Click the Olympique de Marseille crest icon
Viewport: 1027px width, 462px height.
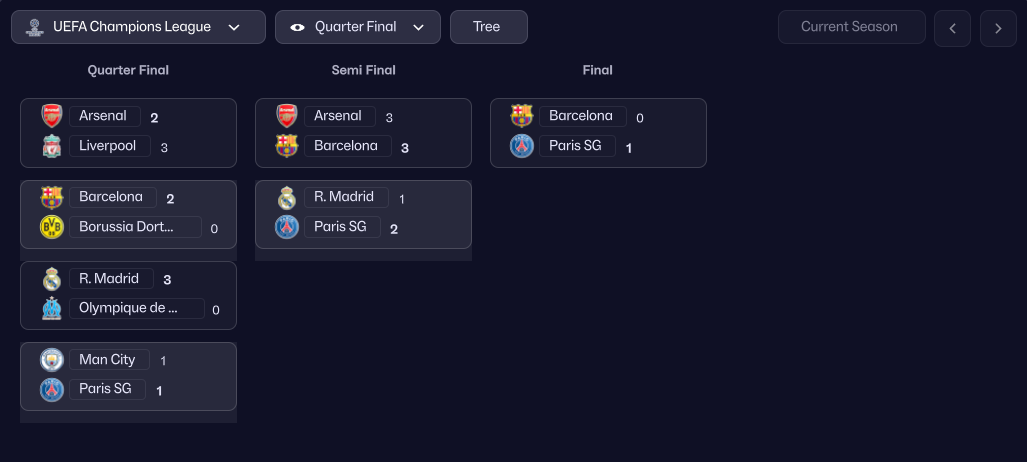[x=52, y=309]
